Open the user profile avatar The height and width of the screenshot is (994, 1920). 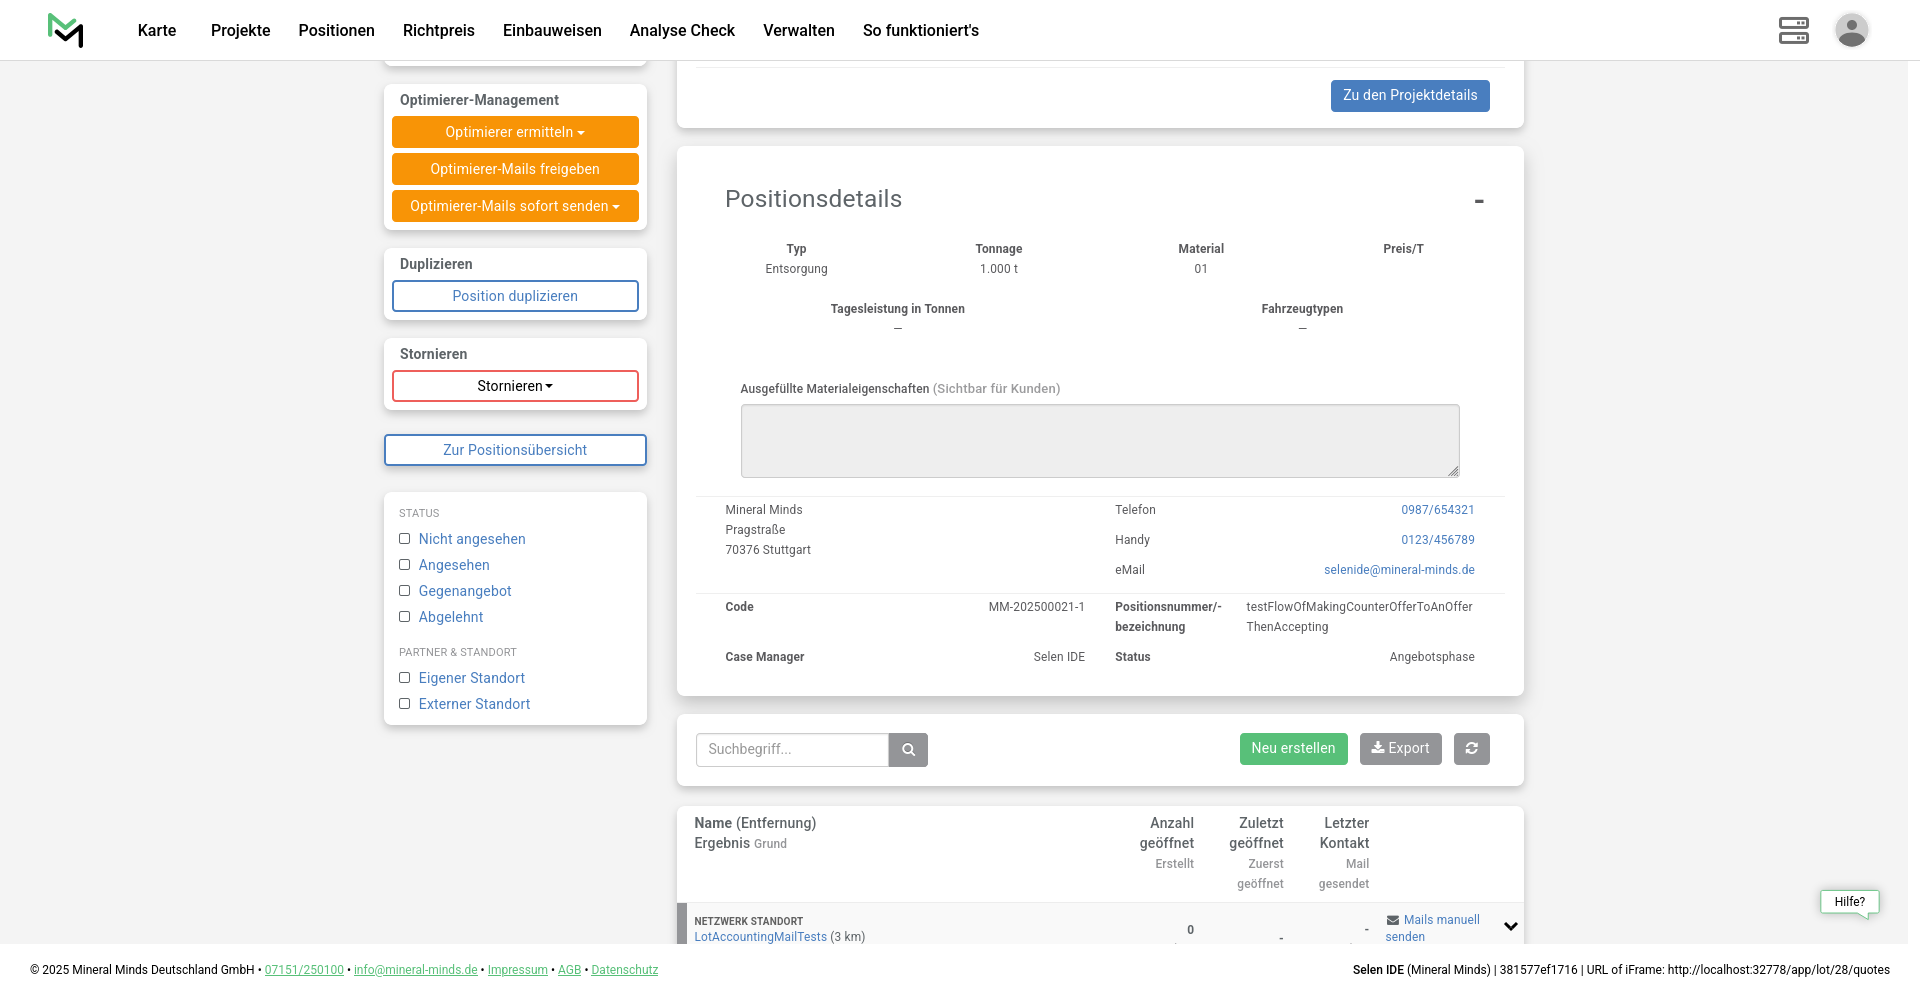(x=1851, y=30)
